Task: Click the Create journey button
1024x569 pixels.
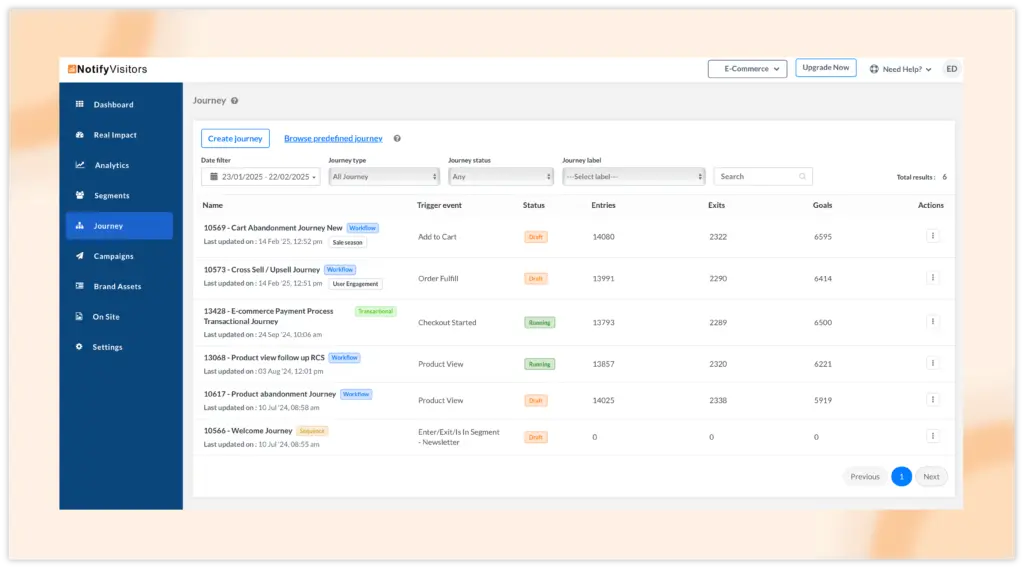Action: click(235, 139)
